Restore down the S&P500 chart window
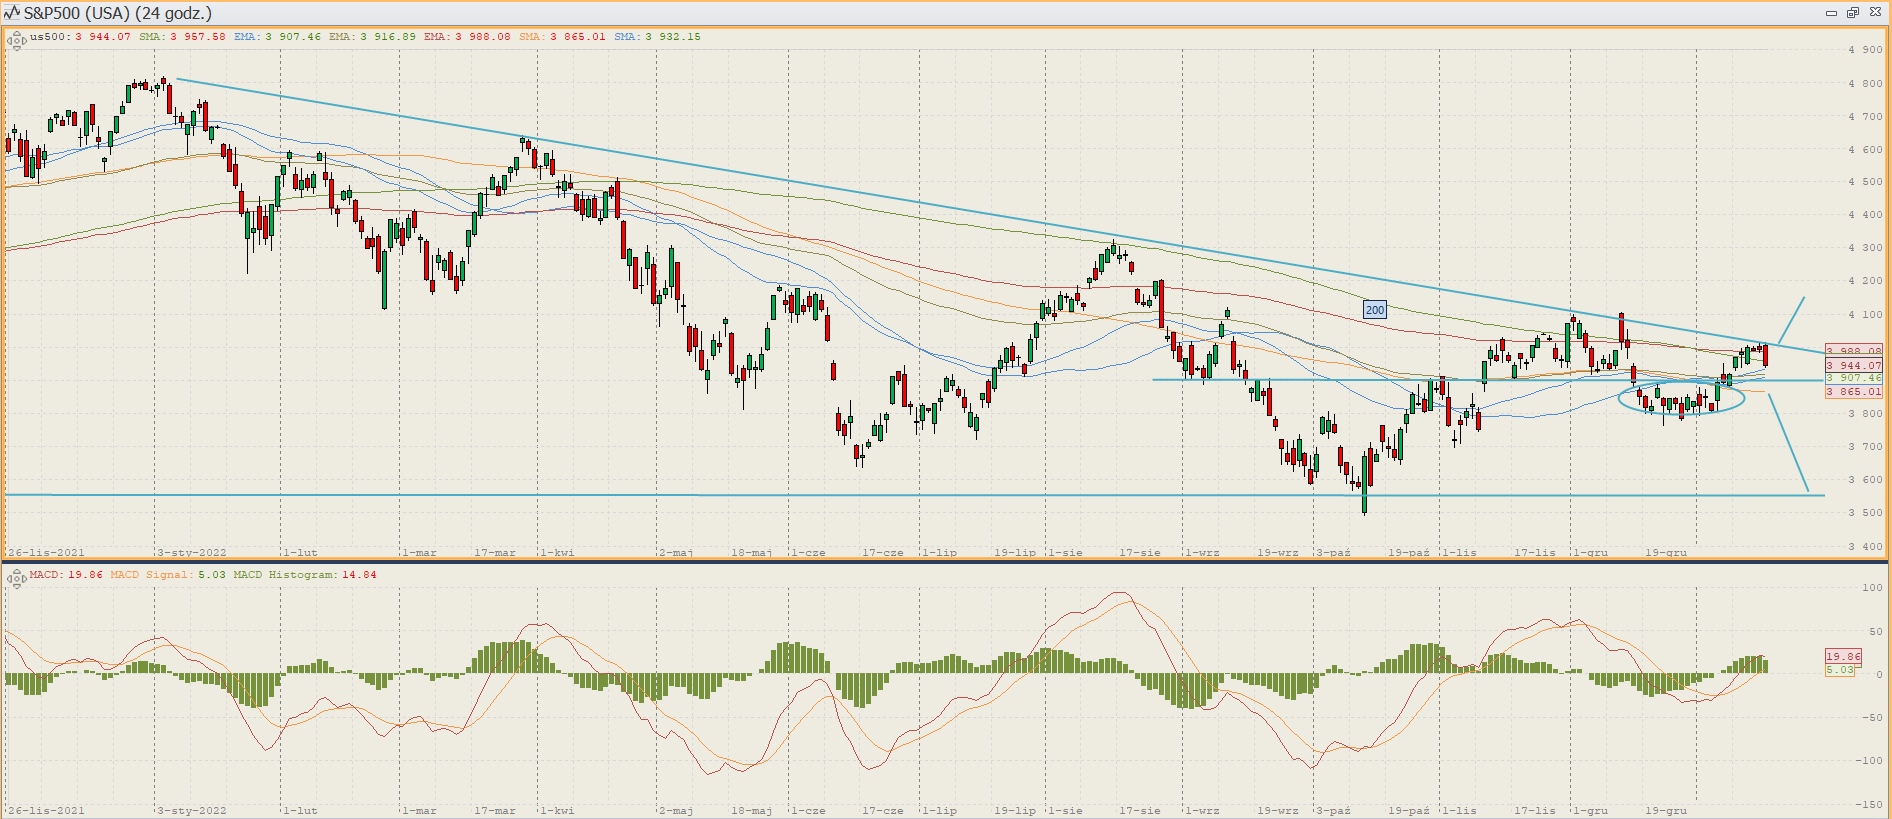Screen dimensions: 1892x819 [x=1853, y=13]
